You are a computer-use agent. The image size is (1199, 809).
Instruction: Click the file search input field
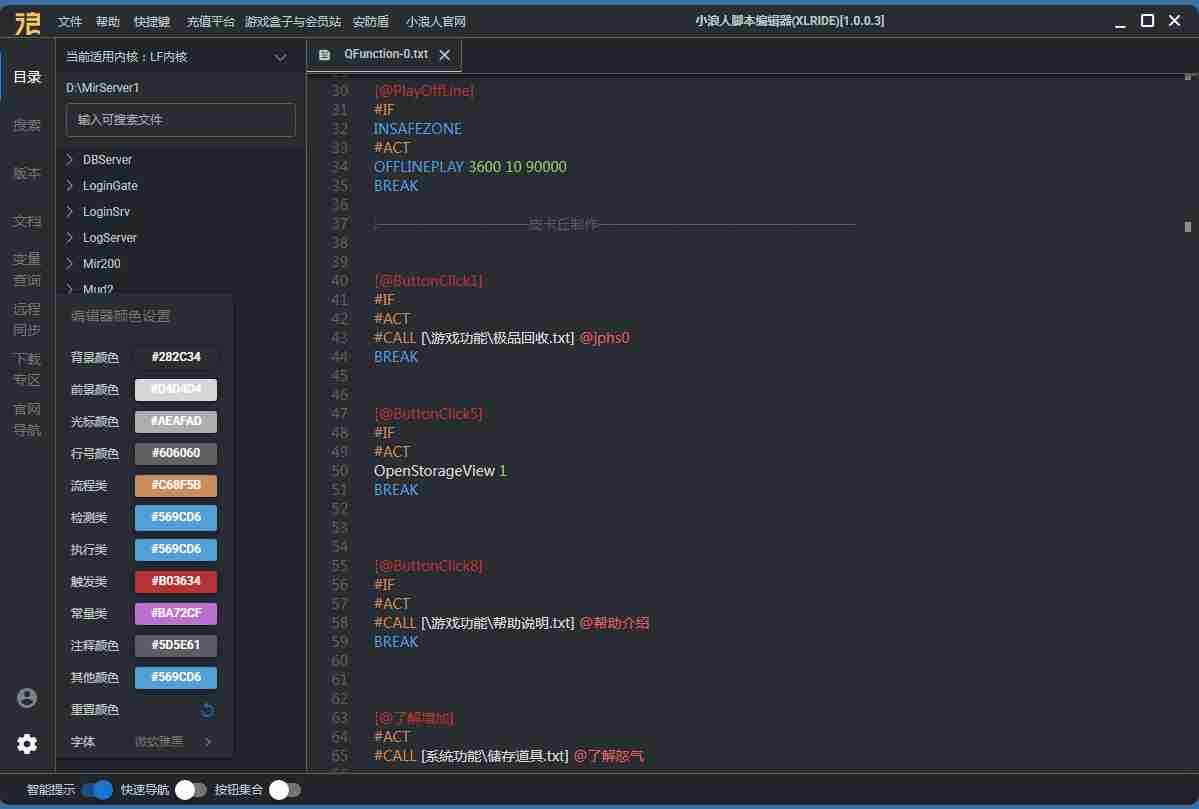pyautogui.click(x=180, y=120)
